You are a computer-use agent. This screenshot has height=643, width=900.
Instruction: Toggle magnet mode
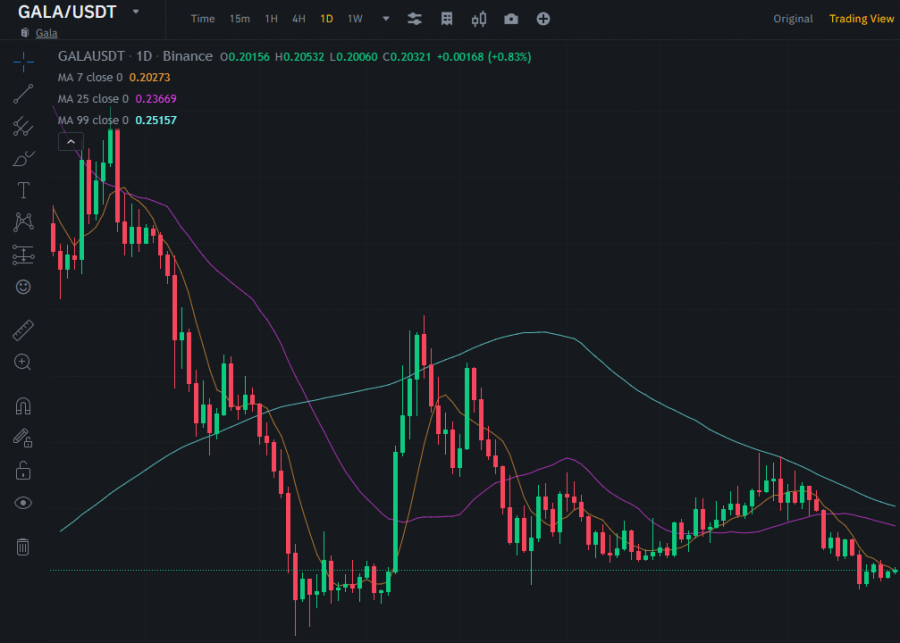[x=23, y=406]
